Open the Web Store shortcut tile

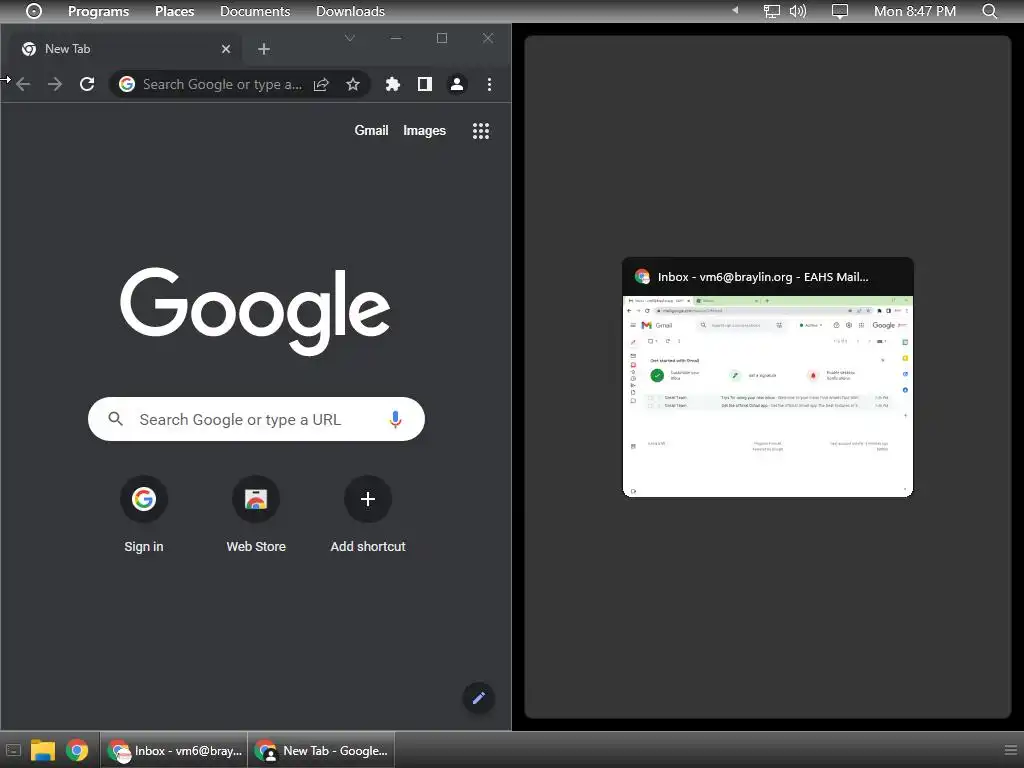(256, 516)
